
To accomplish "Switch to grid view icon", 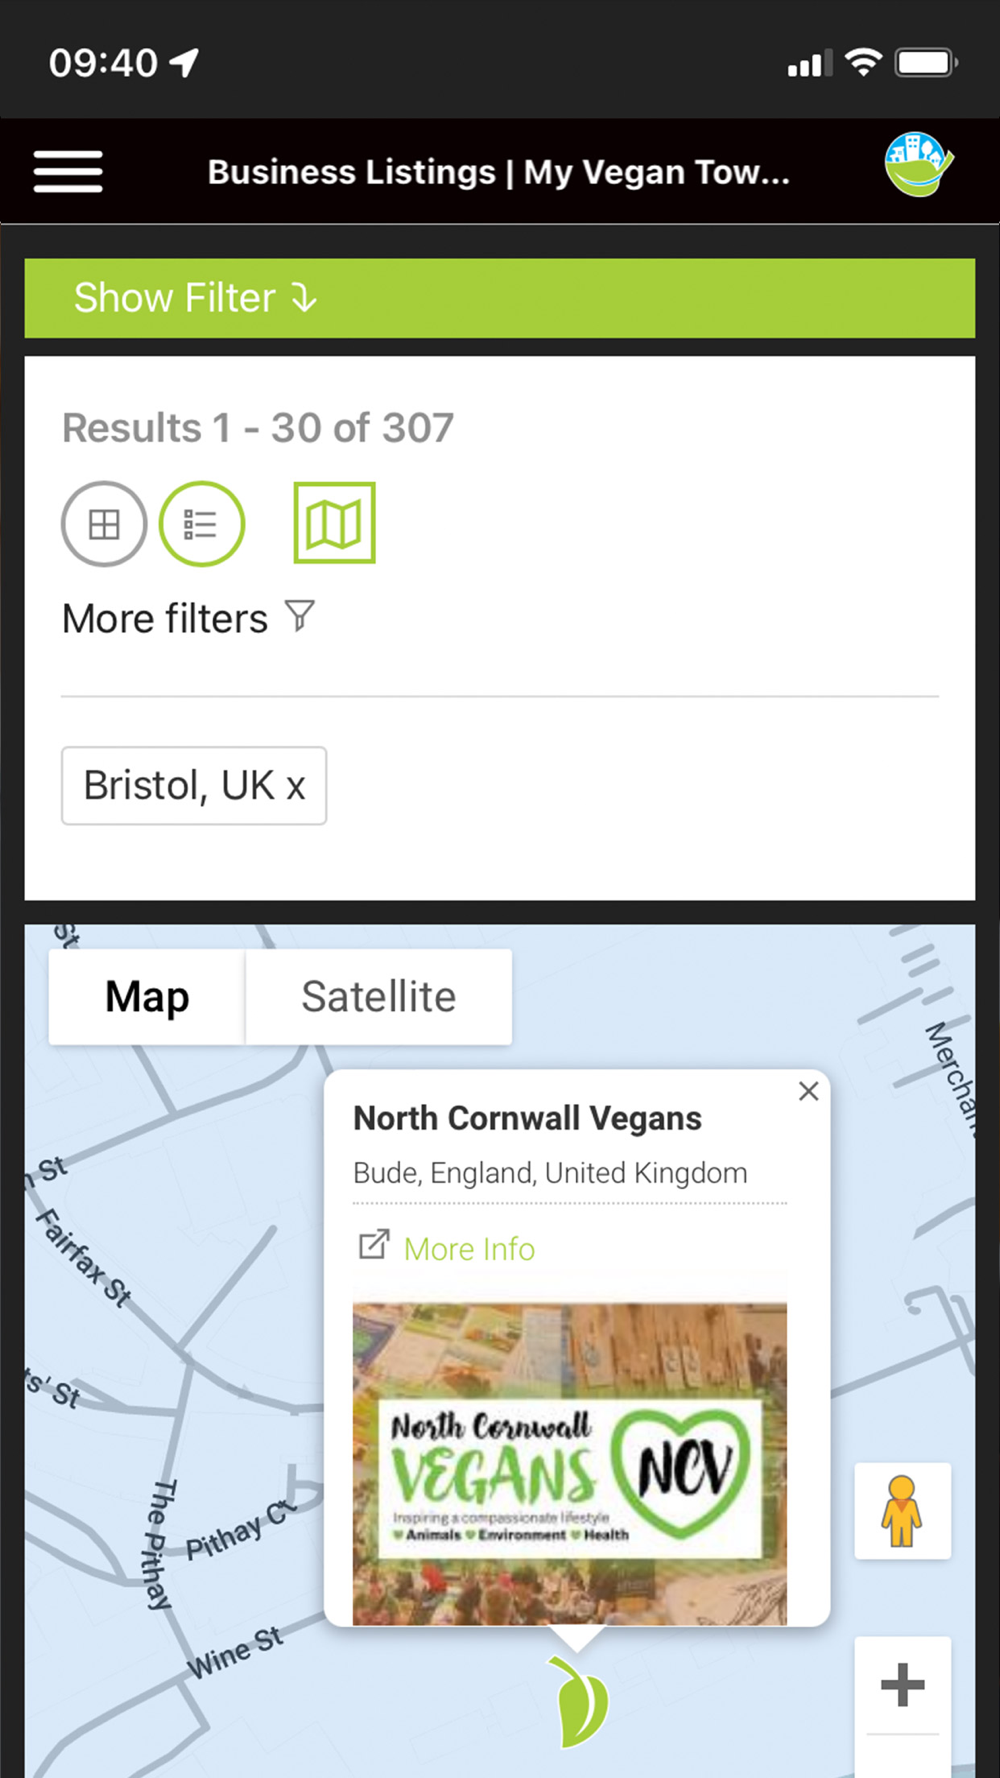I will coord(104,524).
